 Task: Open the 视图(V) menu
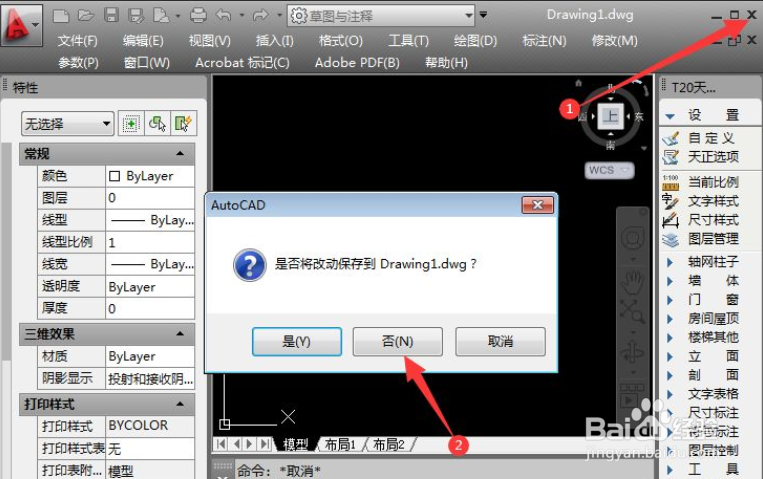coord(209,41)
